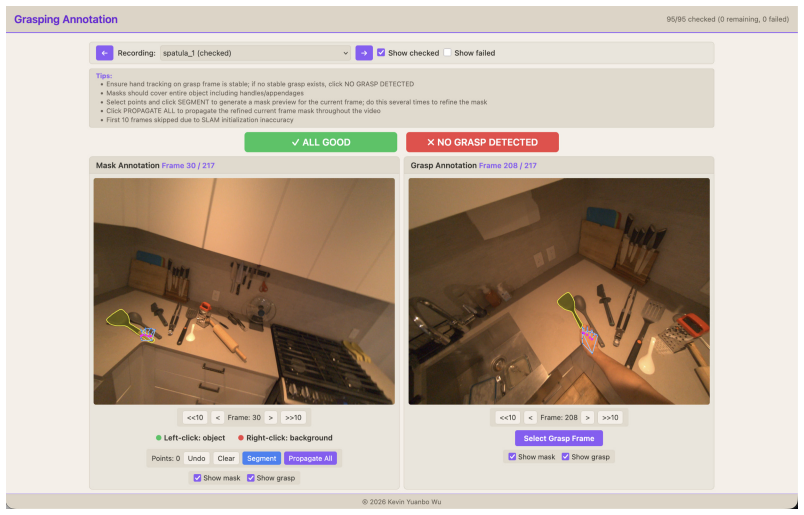Click Select Grasp Frame button
Image resolution: width=804 pixels, height=515 pixels.
(559, 438)
